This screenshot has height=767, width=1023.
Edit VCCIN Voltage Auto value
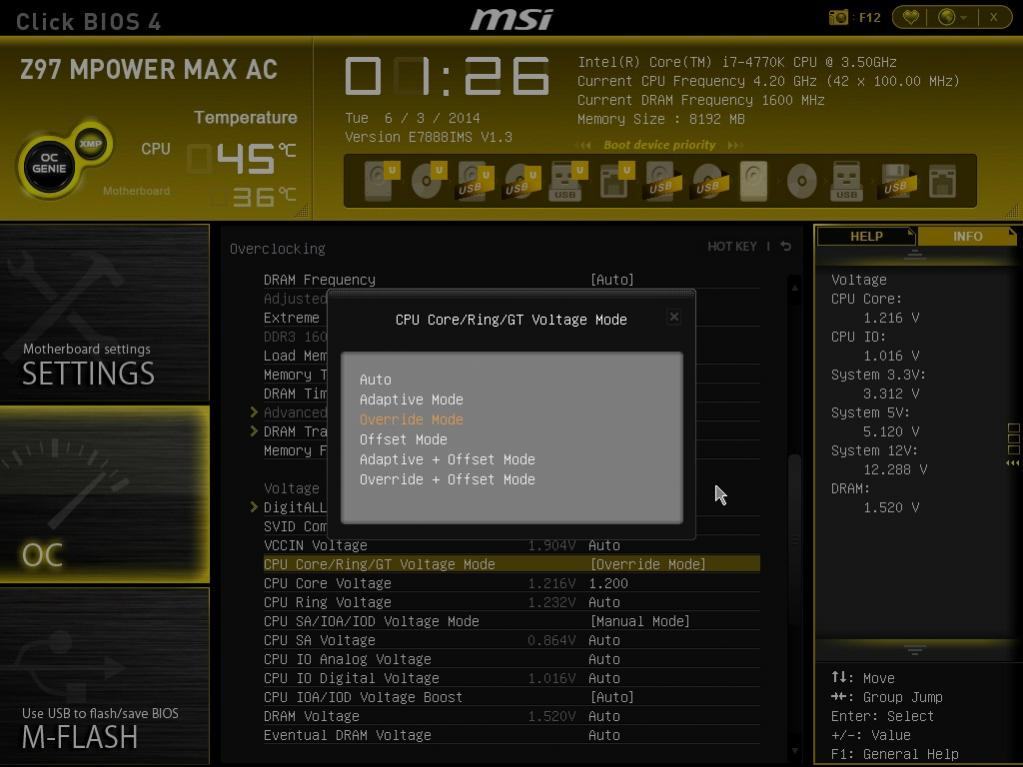tap(604, 545)
